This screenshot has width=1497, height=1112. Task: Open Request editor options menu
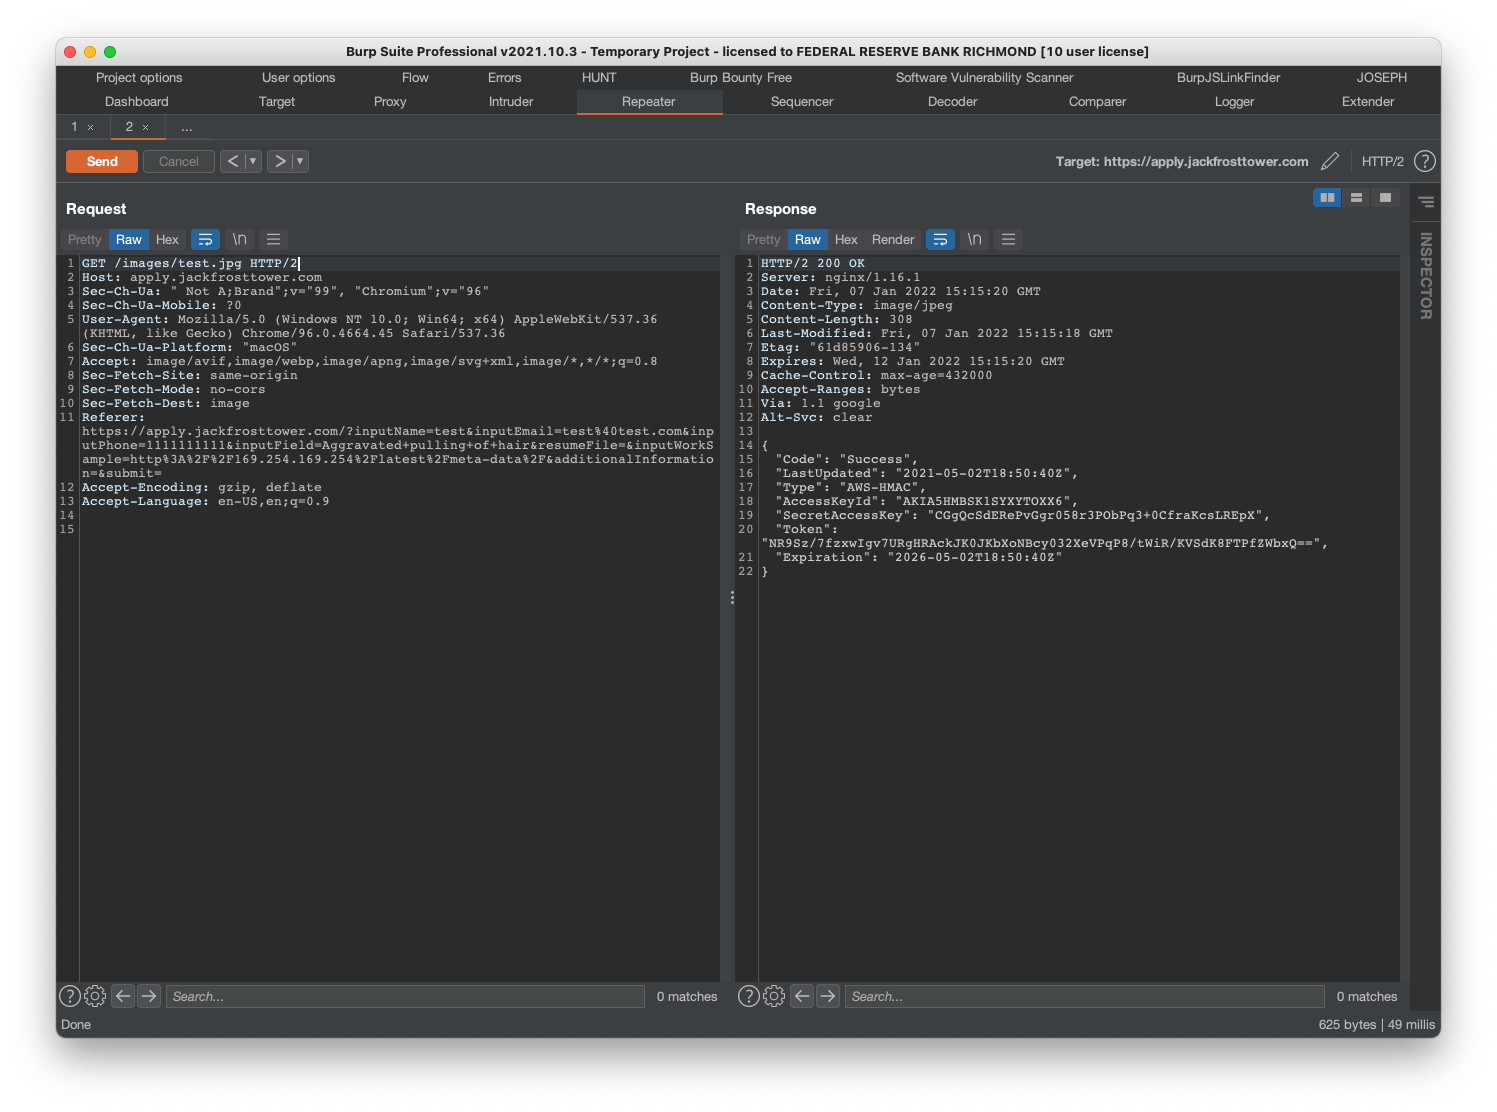273,239
